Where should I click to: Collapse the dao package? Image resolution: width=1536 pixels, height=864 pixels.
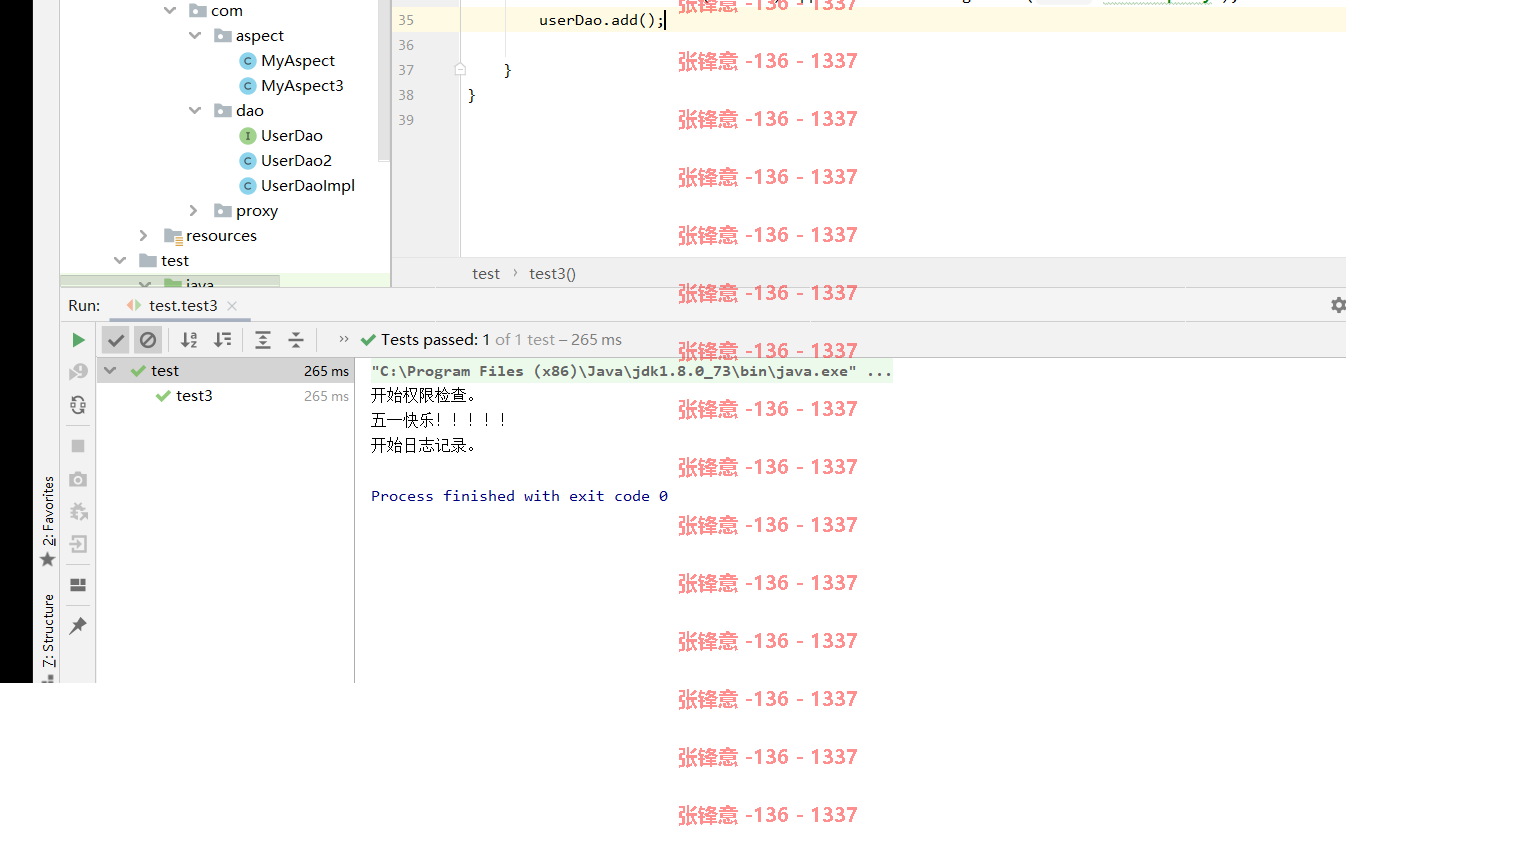pos(195,111)
